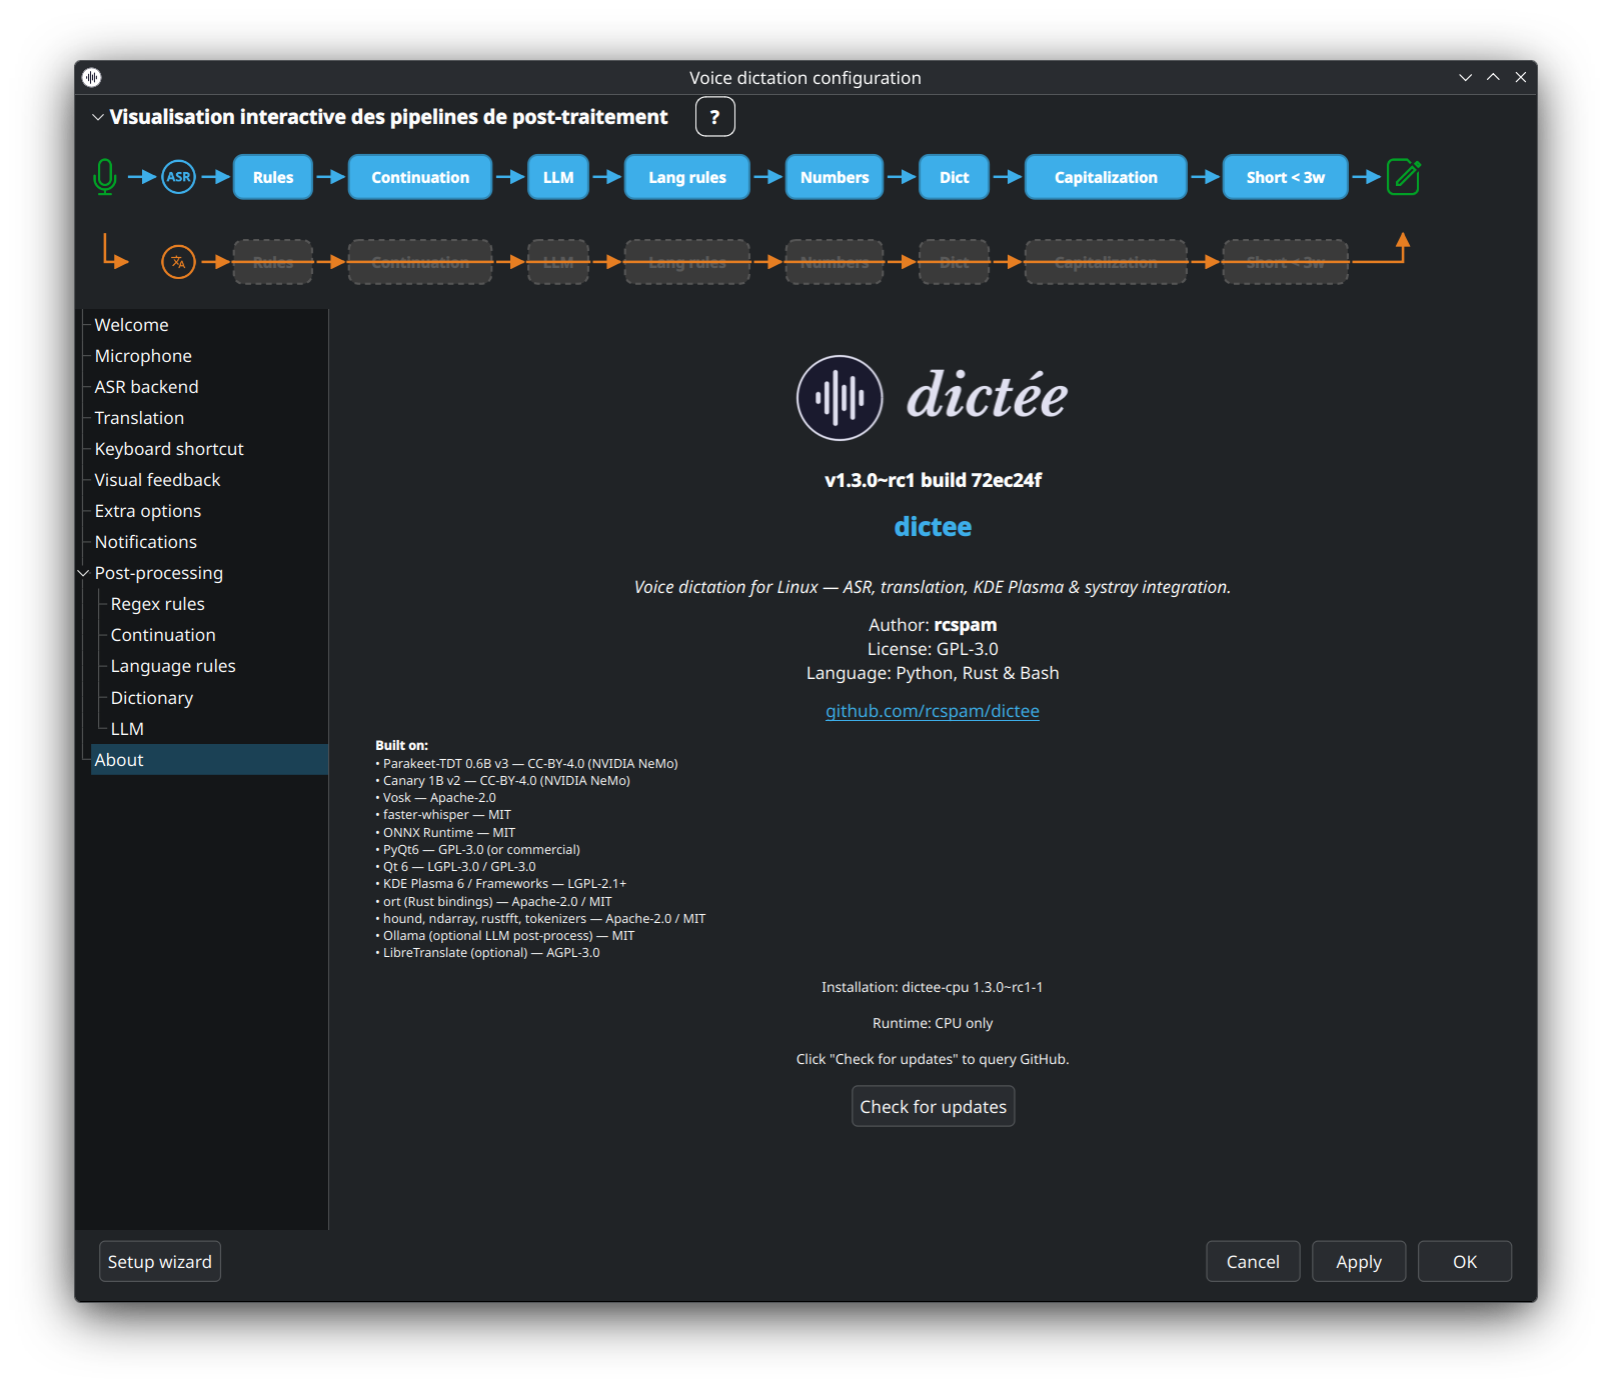1611x1391 pixels.
Task: Click the faster-whisper — MIT line
Action: pyautogui.click(x=443, y=815)
